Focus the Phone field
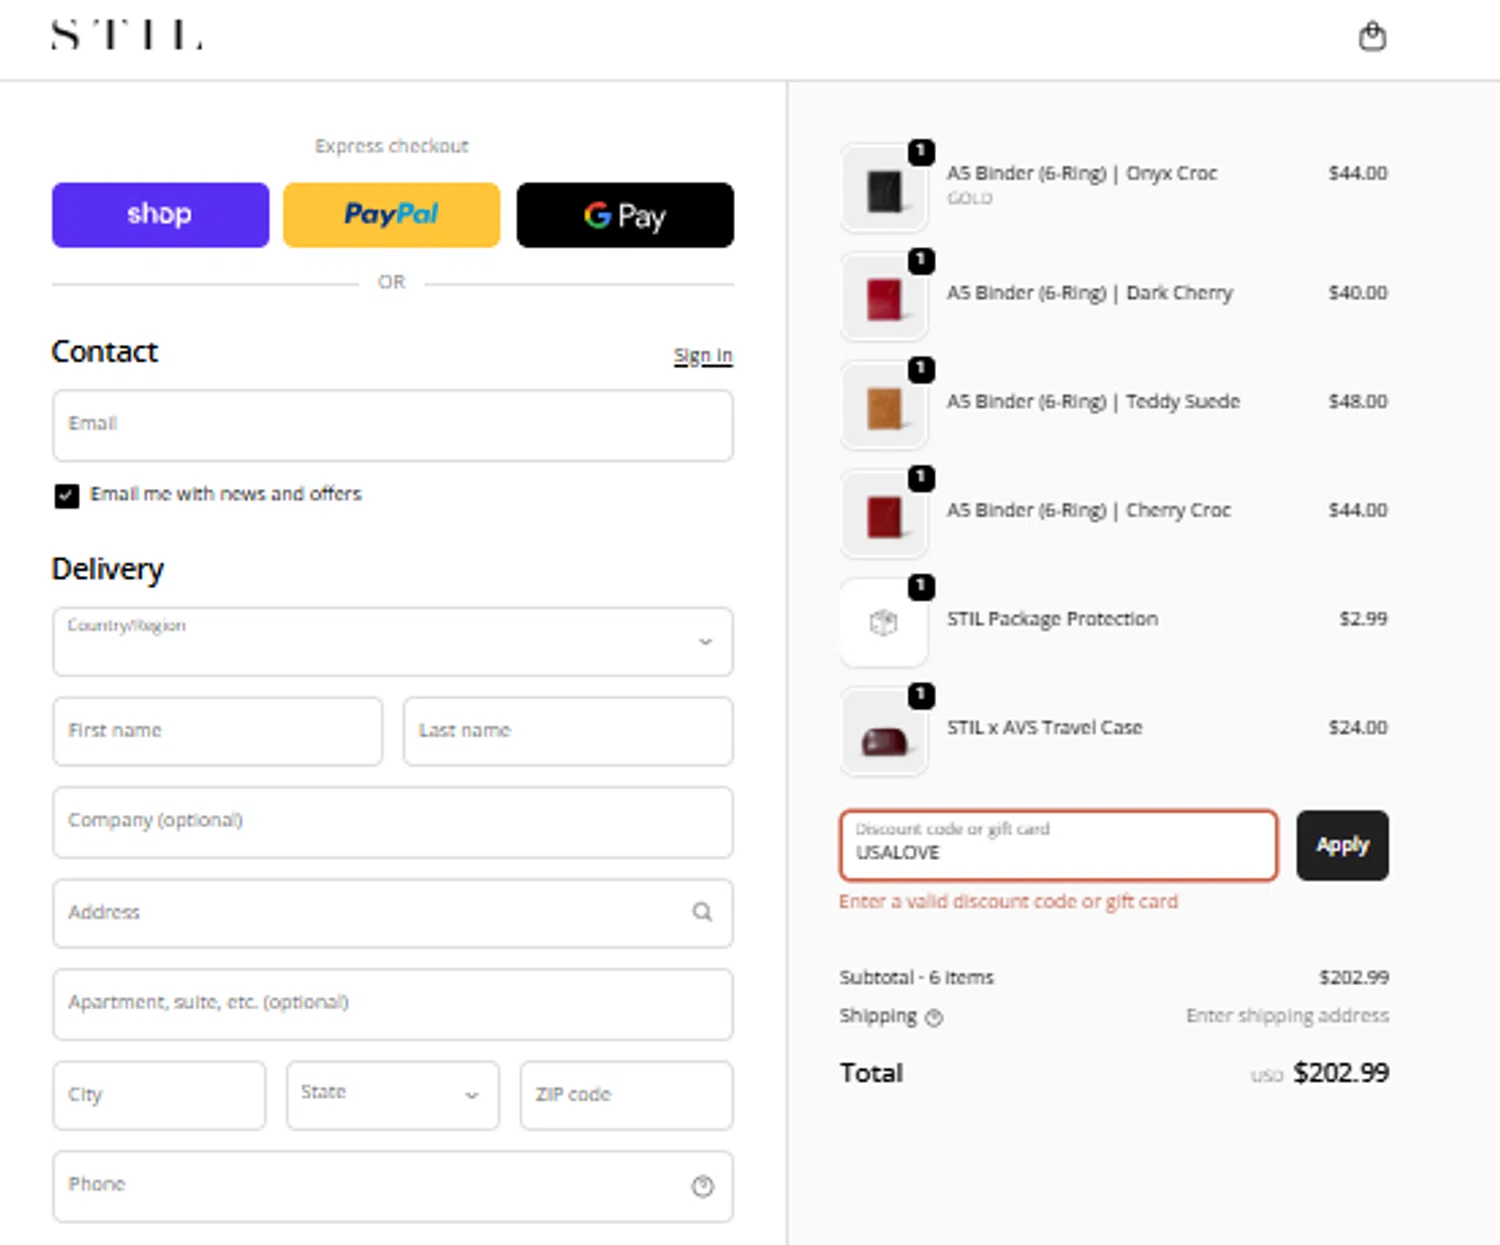 tap(392, 1186)
